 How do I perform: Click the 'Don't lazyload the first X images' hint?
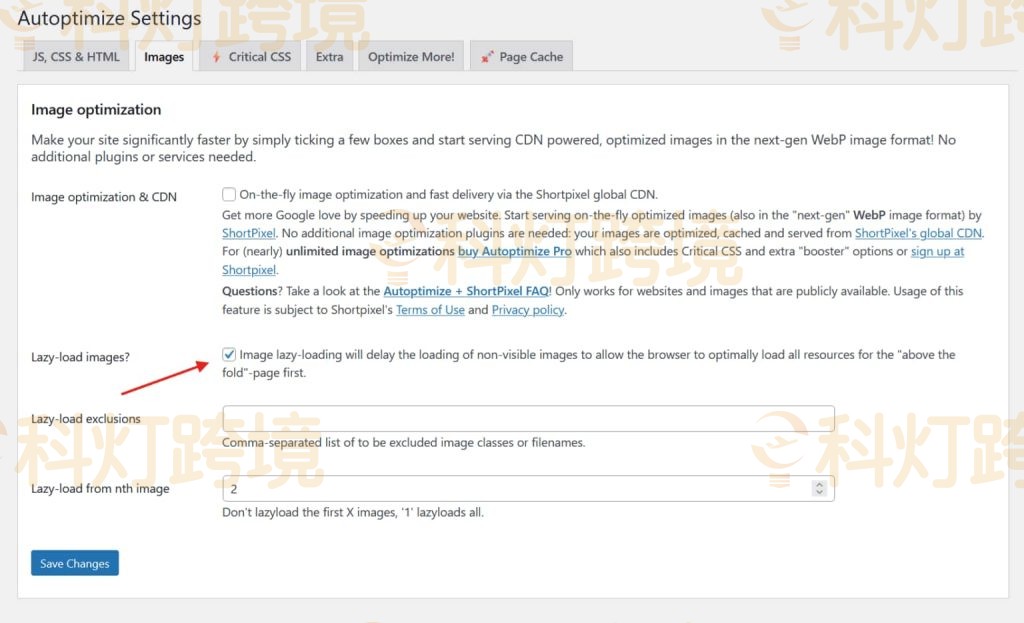pyautogui.click(x=353, y=513)
